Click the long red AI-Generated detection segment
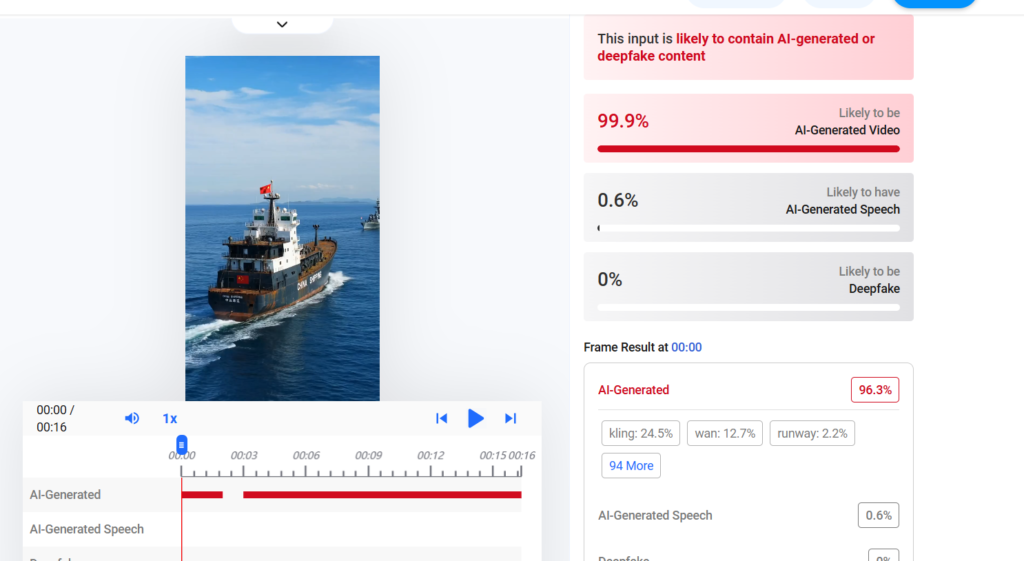Screen dimensions: 1024x561 click(382, 494)
